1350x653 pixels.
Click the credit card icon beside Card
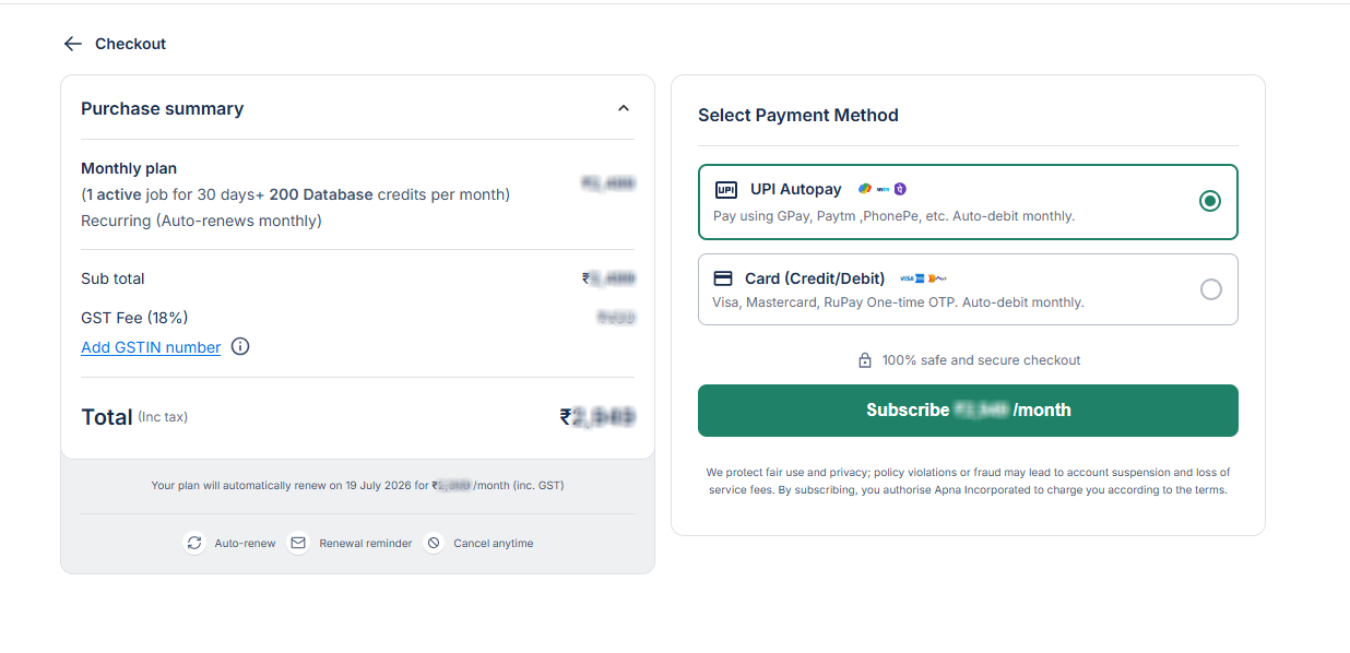(x=723, y=279)
